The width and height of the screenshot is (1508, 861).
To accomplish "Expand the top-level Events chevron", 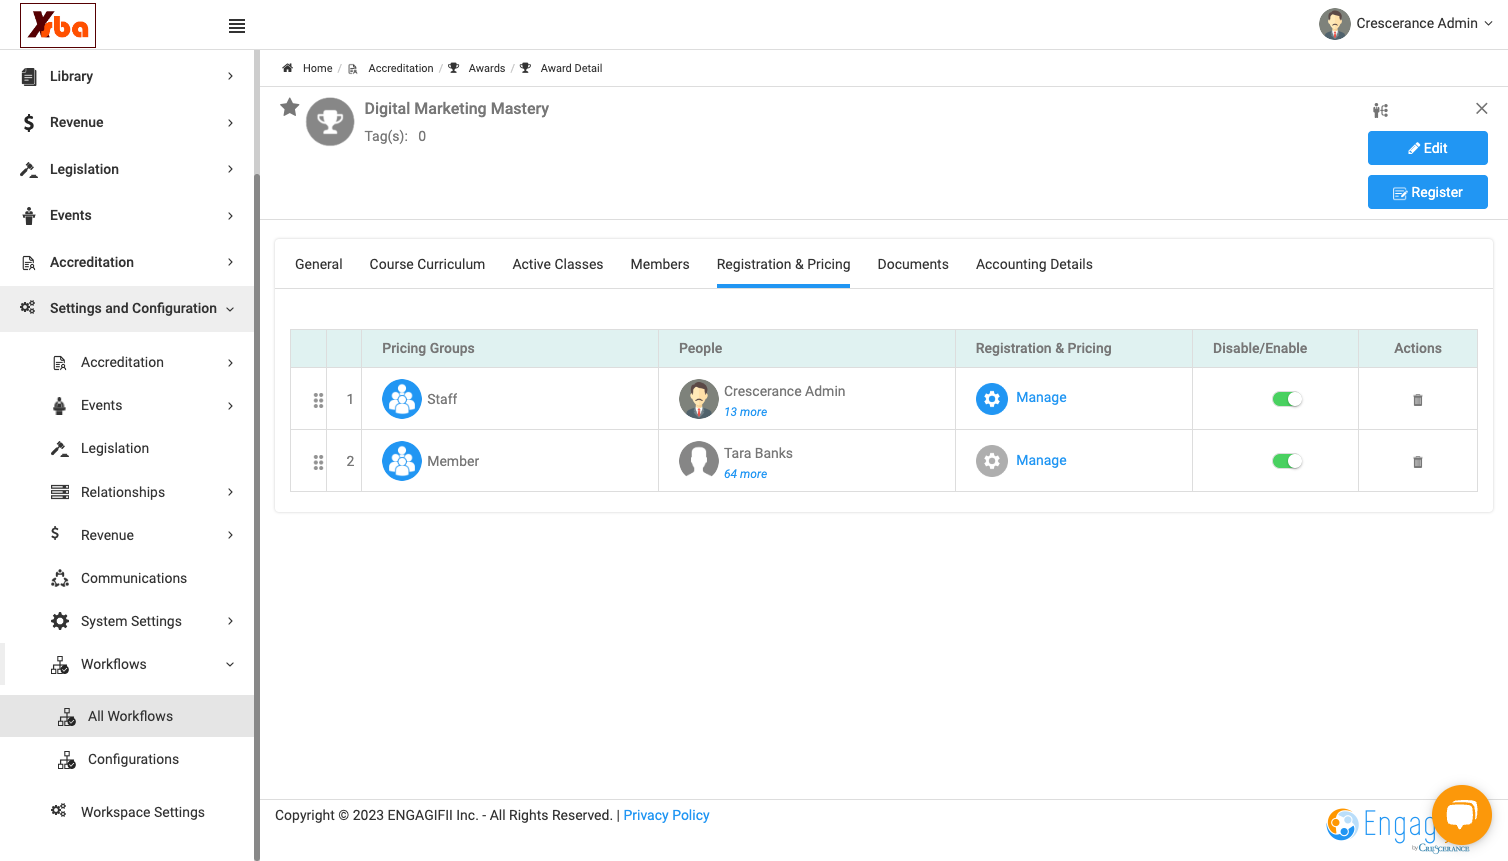I will pyautogui.click(x=230, y=216).
